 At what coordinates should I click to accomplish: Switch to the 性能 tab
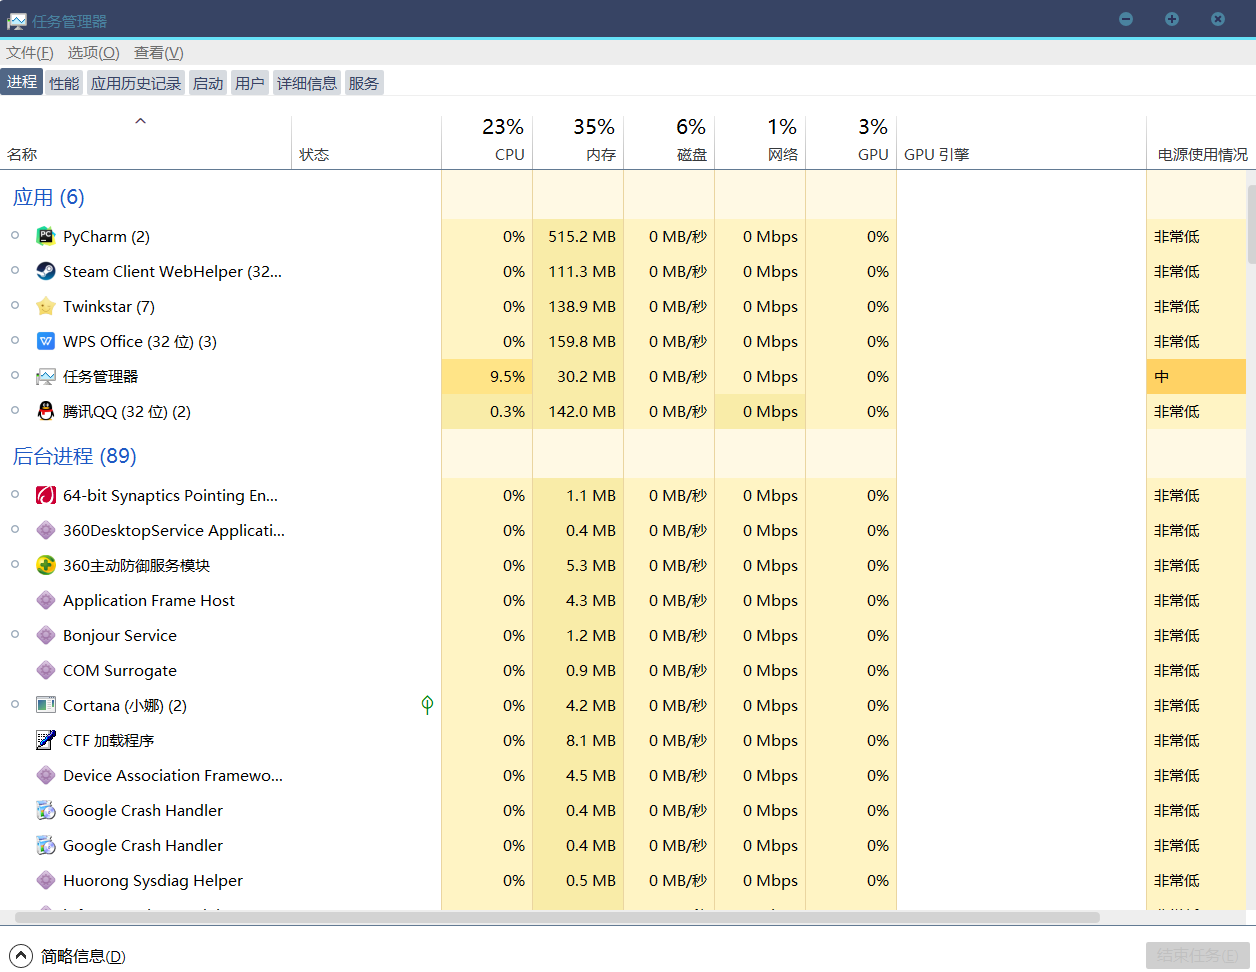click(64, 83)
